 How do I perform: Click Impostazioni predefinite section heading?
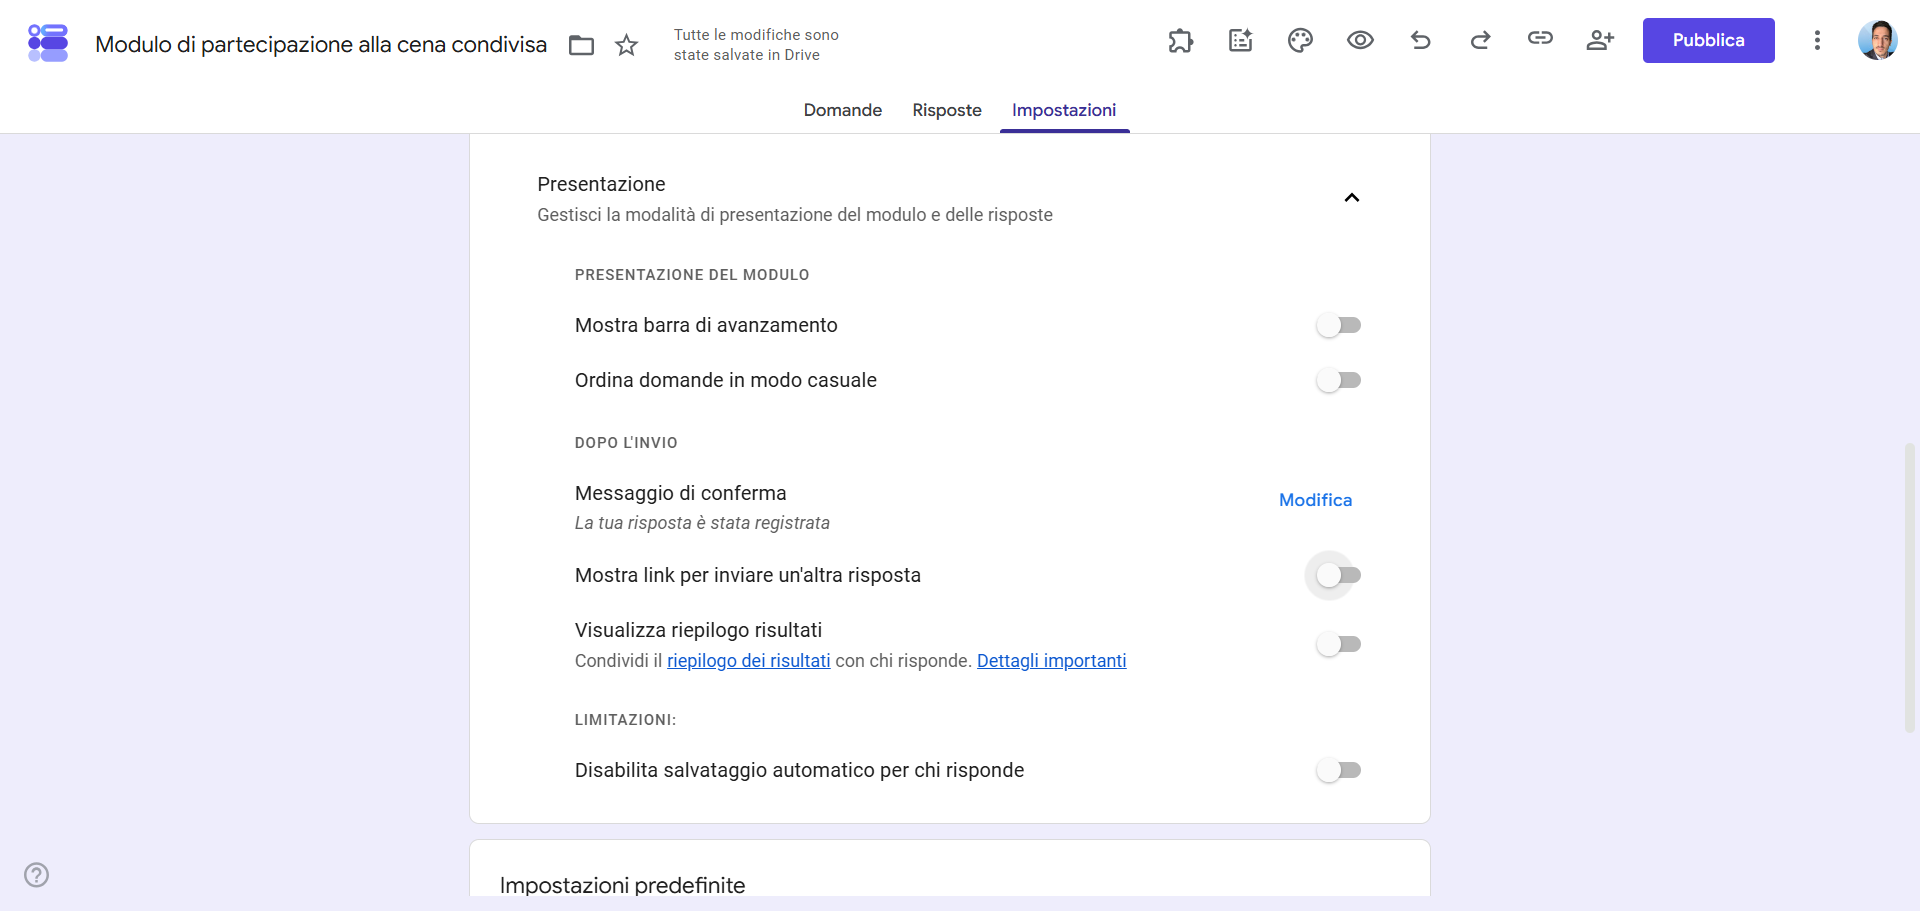tap(623, 885)
